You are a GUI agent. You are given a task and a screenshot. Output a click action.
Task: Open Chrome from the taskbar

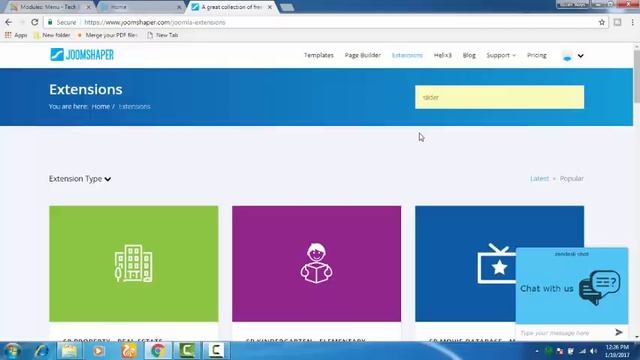point(158,351)
